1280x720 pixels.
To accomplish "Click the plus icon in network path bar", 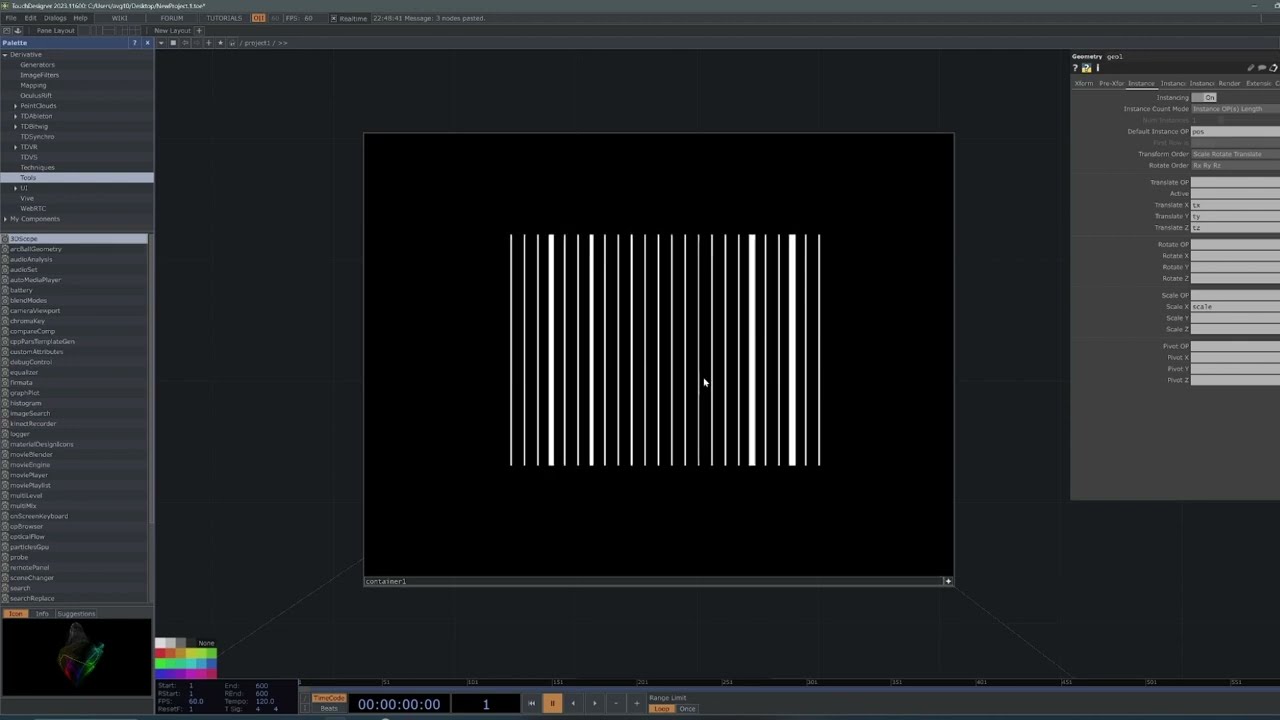I will 208,43.
